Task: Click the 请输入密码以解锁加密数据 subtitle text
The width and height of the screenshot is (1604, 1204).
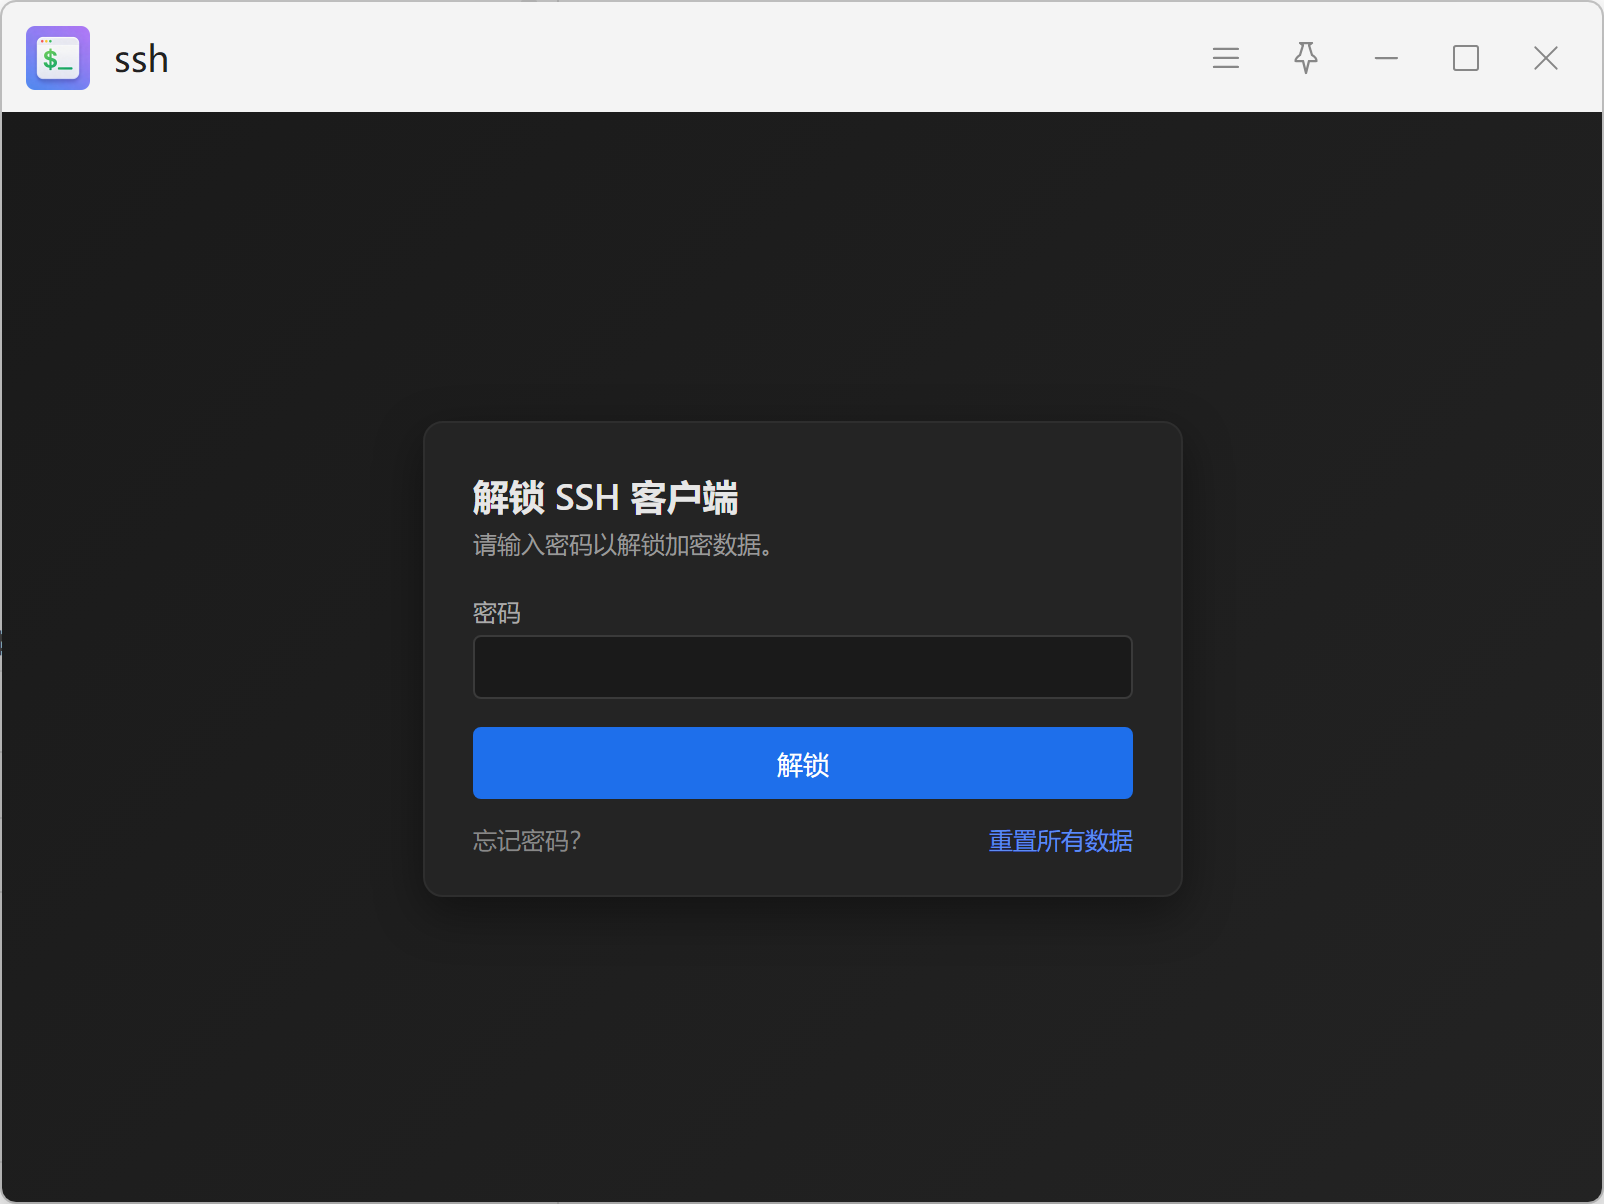Action: 622,545
